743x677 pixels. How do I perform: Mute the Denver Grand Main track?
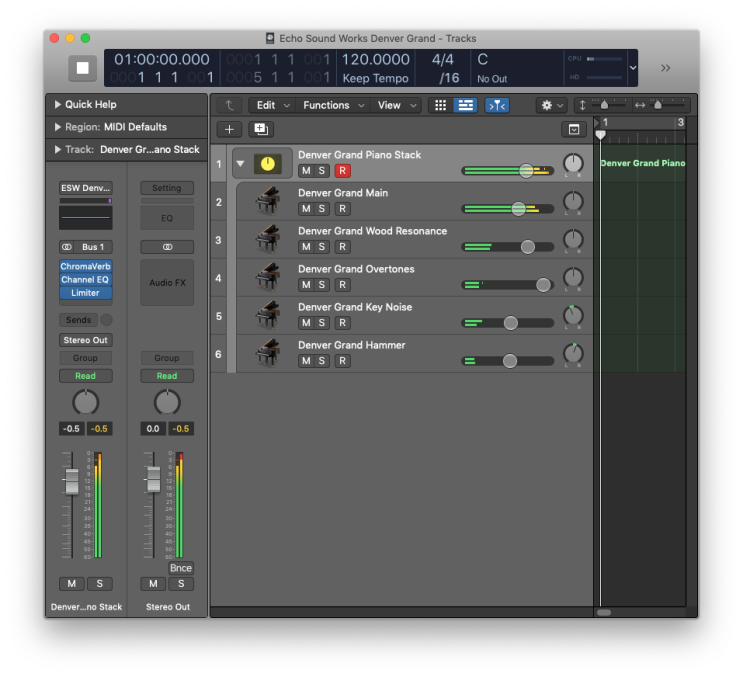point(306,209)
